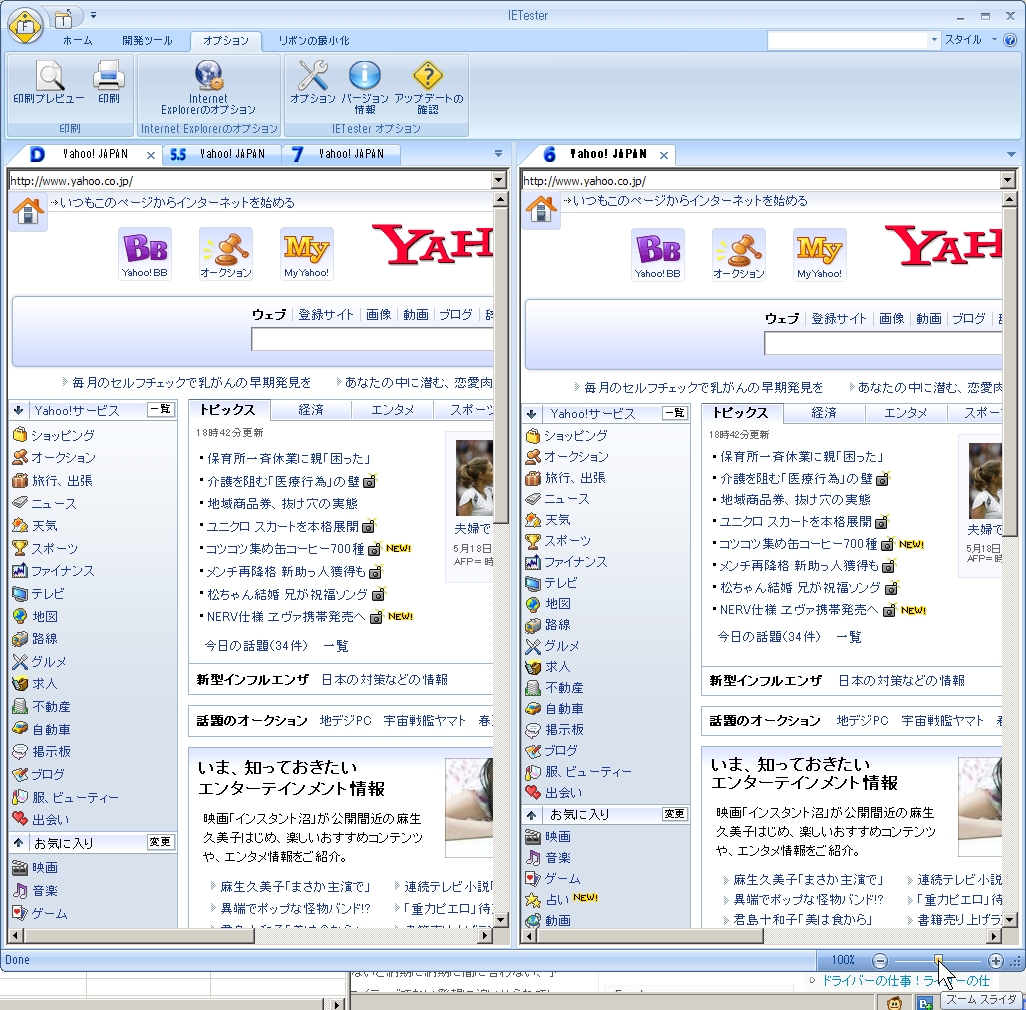The height and width of the screenshot is (1010, 1026).
Task: Click the リボンの最小化 ribbon tab
Action: coord(314,41)
